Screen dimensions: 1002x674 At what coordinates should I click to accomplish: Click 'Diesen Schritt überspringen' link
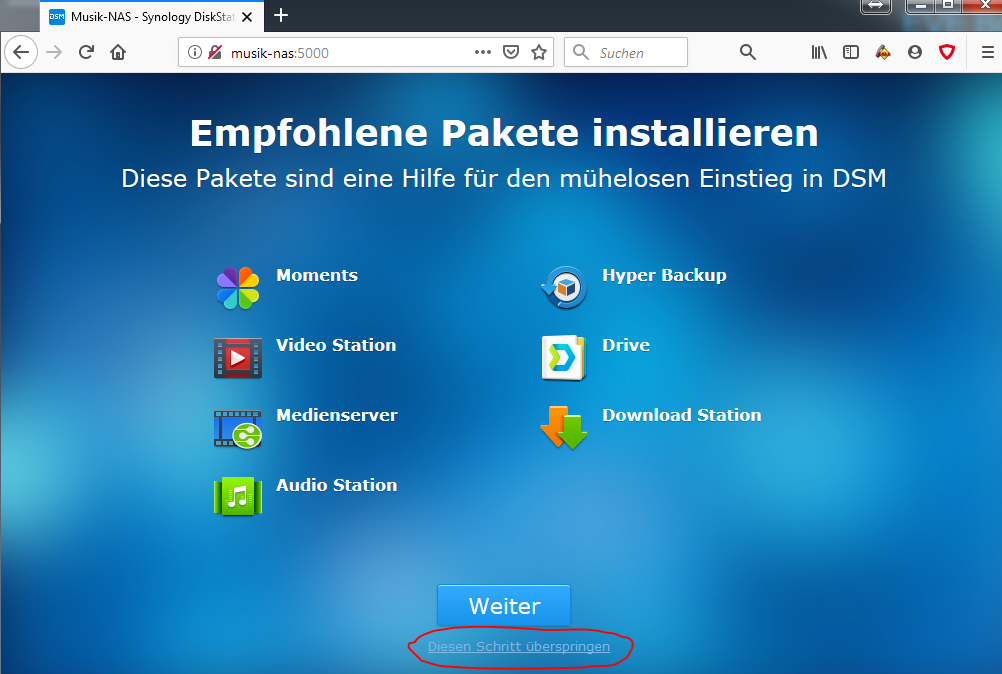click(519, 647)
